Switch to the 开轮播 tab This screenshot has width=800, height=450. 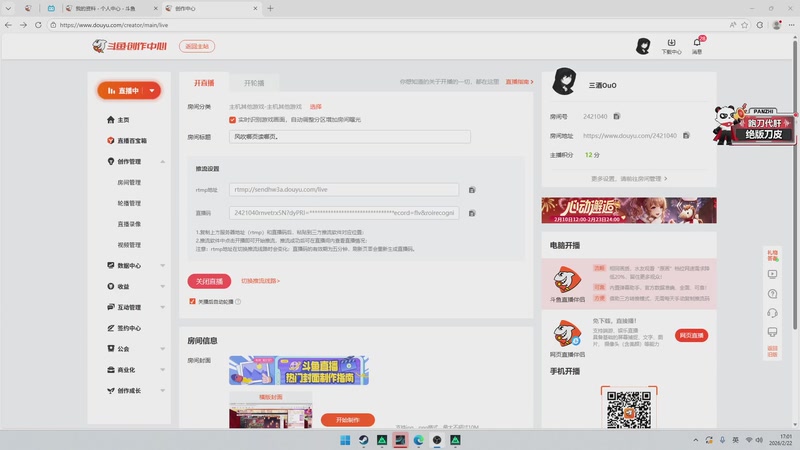click(254, 83)
